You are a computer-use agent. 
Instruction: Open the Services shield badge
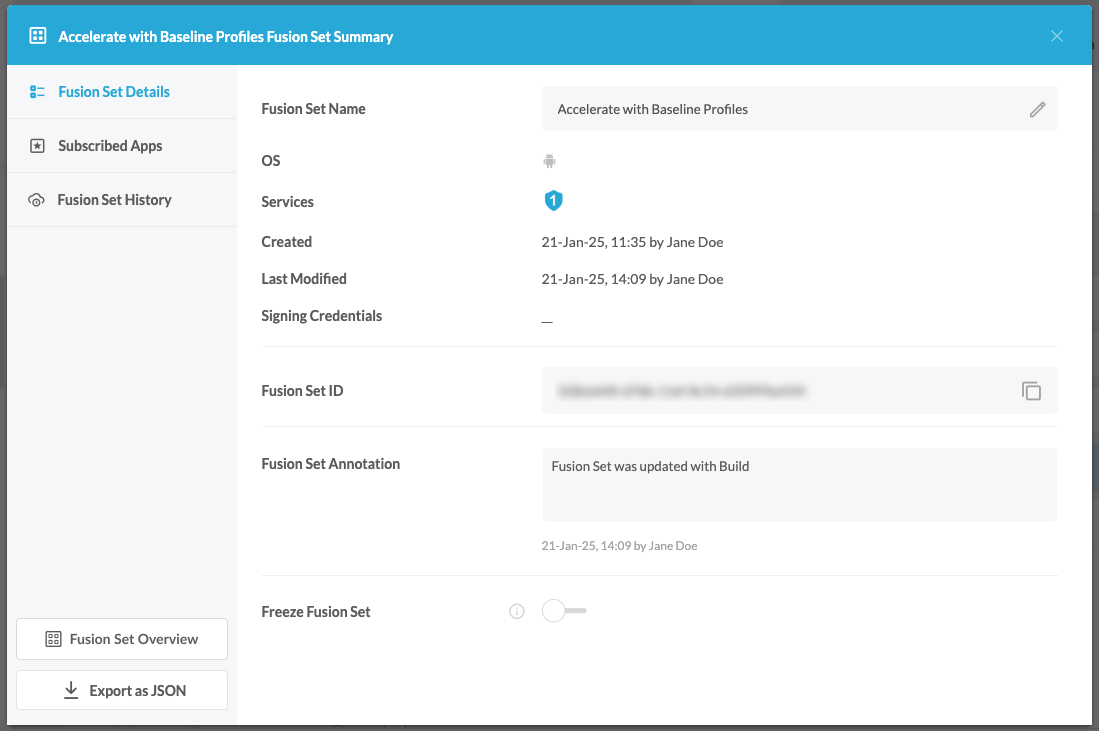click(553, 200)
